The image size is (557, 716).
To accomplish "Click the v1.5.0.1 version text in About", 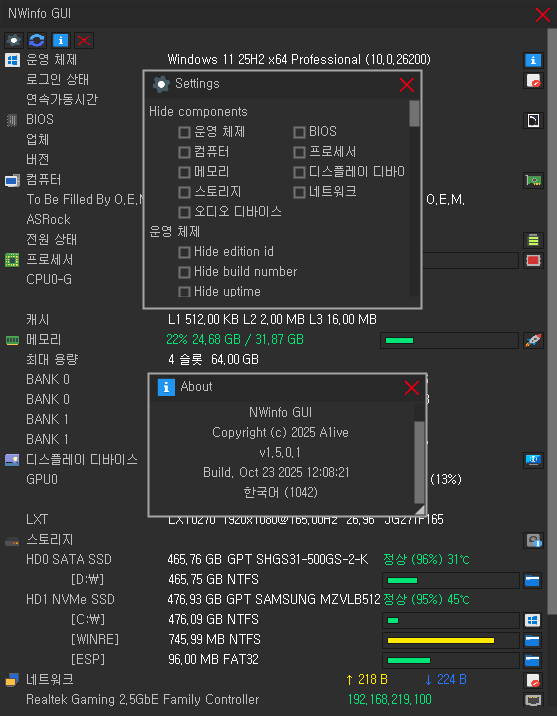I will (x=280, y=453).
